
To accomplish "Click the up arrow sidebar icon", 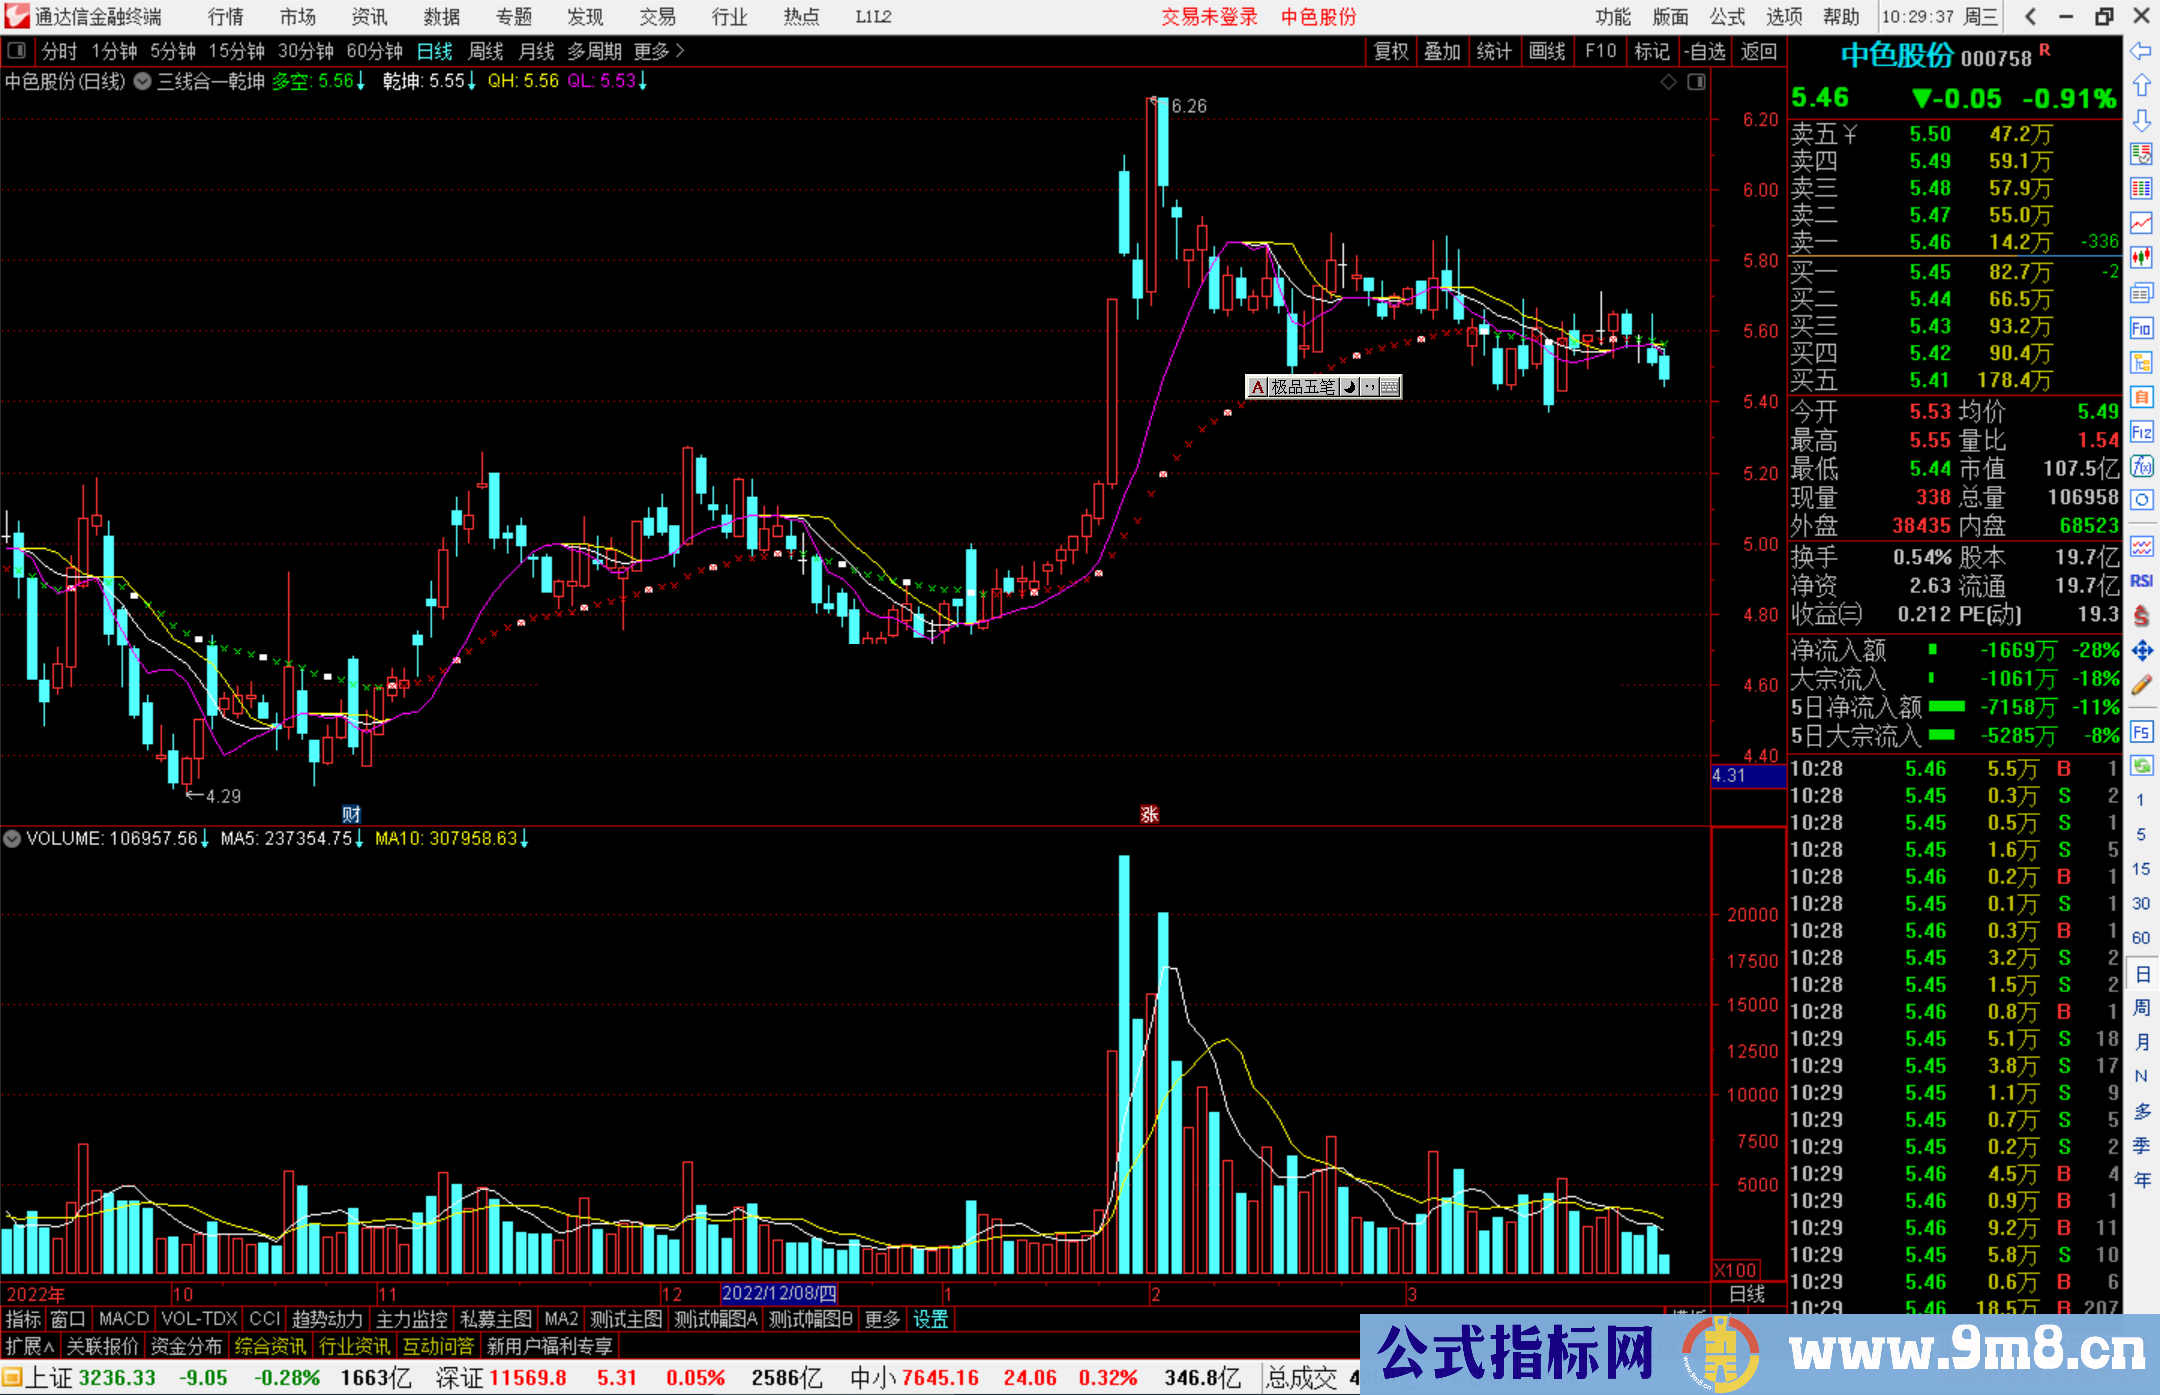I will click(x=2141, y=85).
